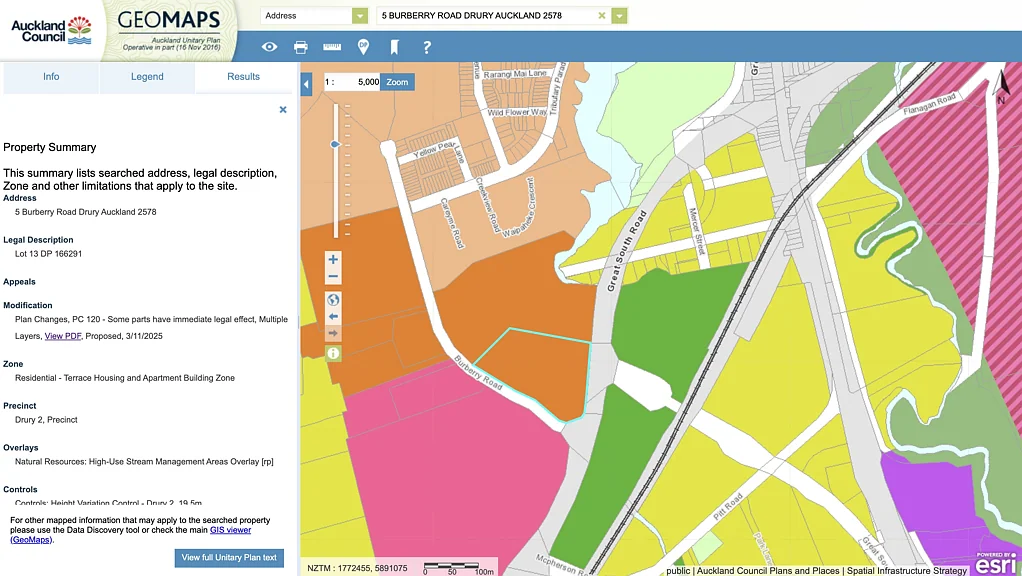Click the full extent globe icon
Screen dimensions: 1022x576
click(333, 299)
